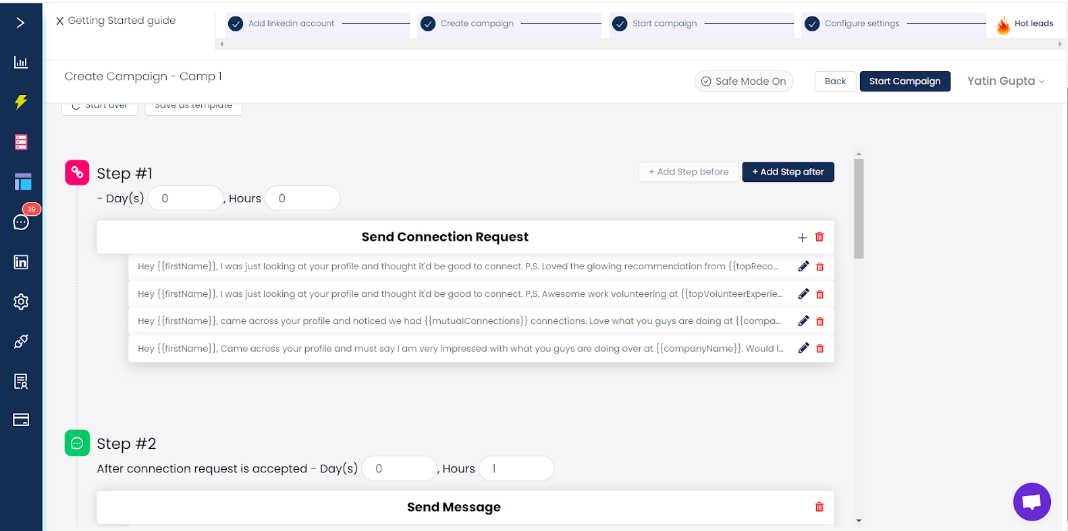Edit the volunteering message with pencil icon
Viewport: 1068px width, 531px height.
click(x=803, y=293)
